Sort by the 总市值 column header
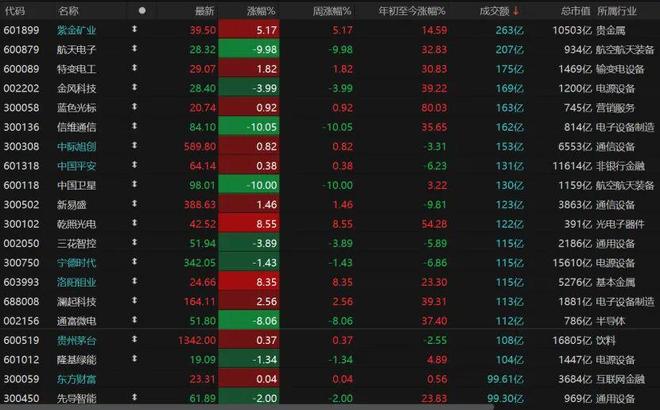 [575, 11]
